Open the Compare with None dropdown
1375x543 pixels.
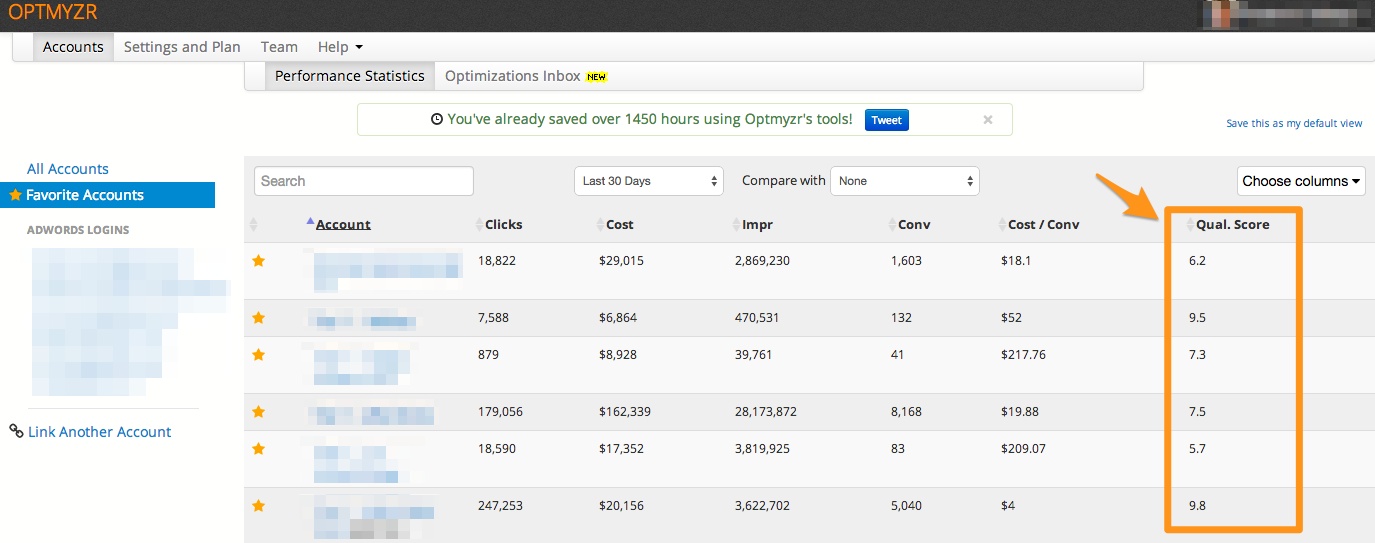(x=905, y=181)
